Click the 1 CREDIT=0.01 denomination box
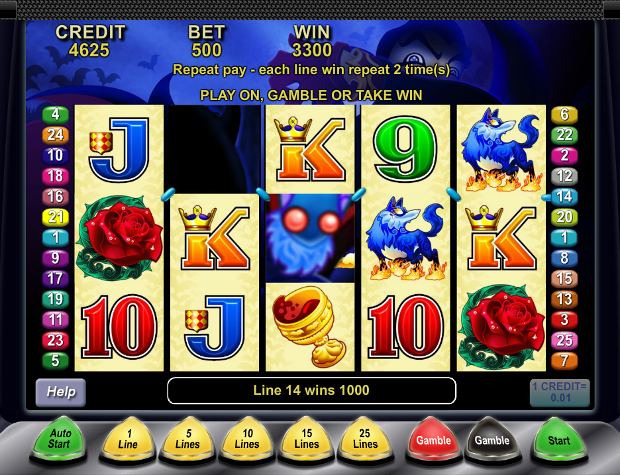This screenshot has height=475, width=620. click(560, 392)
